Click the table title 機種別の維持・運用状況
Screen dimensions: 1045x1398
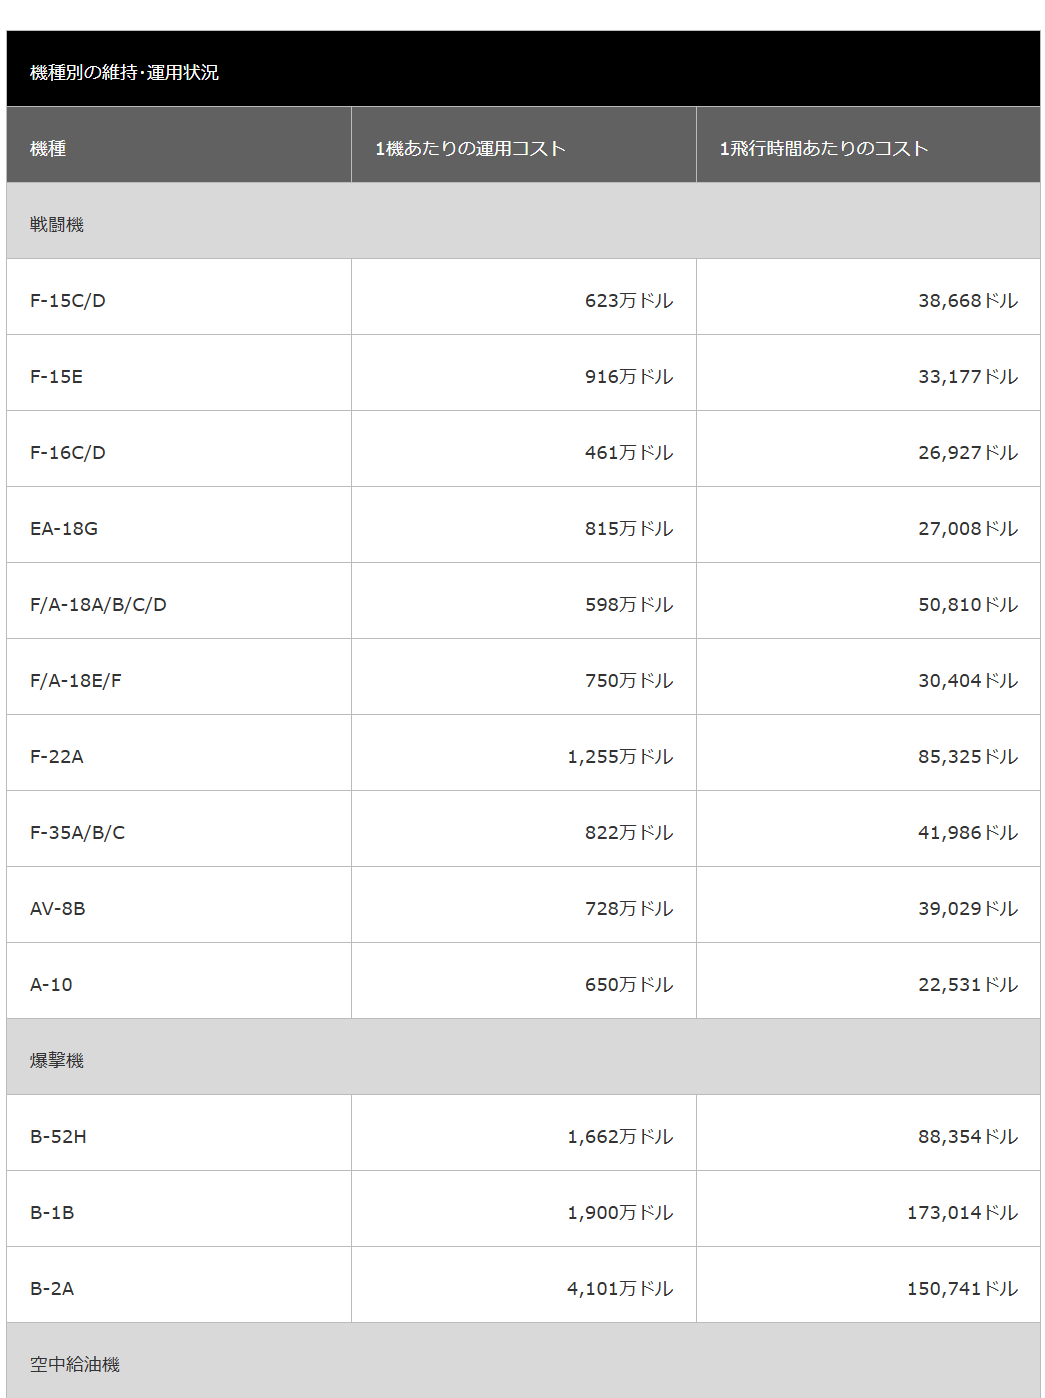coord(124,72)
